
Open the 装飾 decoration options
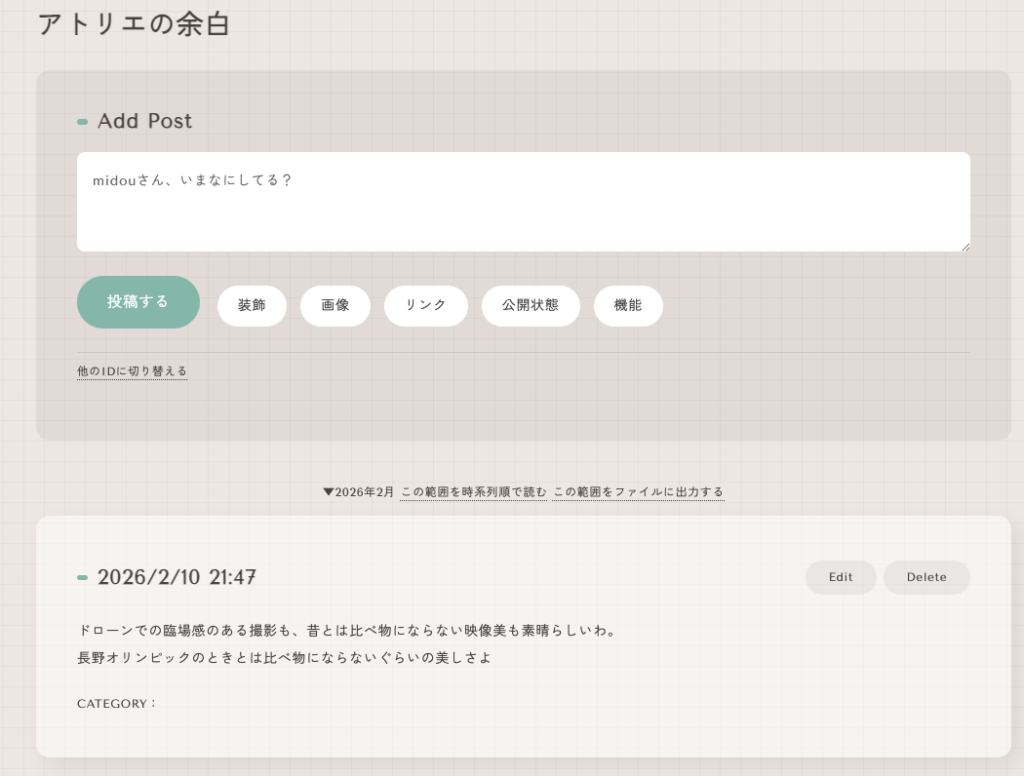pyautogui.click(x=252, y=306)
